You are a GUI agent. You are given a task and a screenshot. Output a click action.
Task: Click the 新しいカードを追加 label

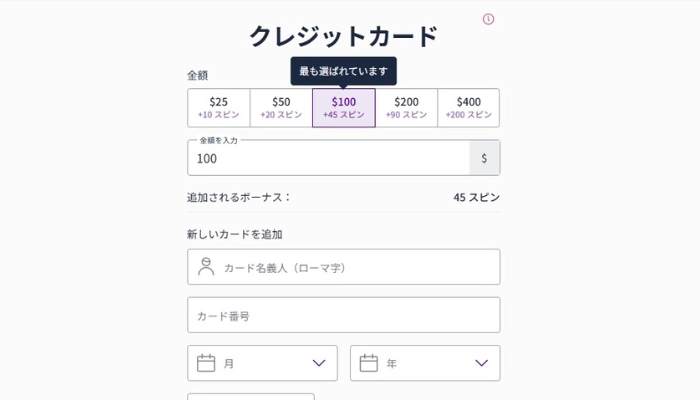235,234
